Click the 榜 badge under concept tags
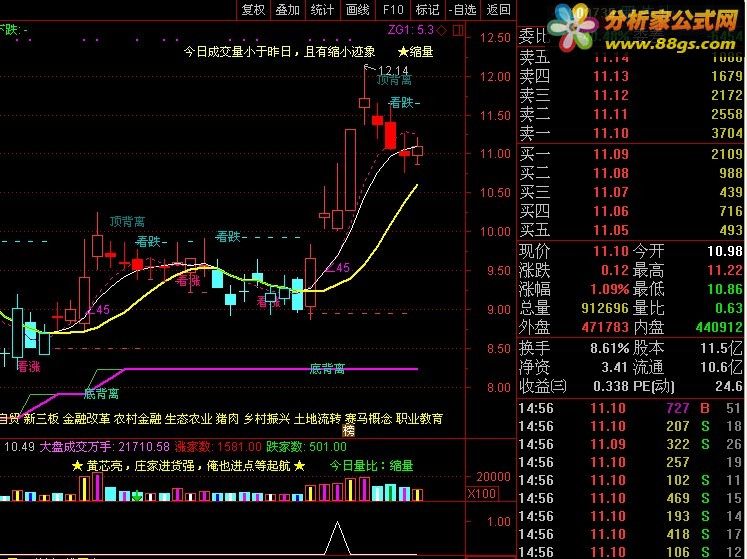 (x=349, y=431)
